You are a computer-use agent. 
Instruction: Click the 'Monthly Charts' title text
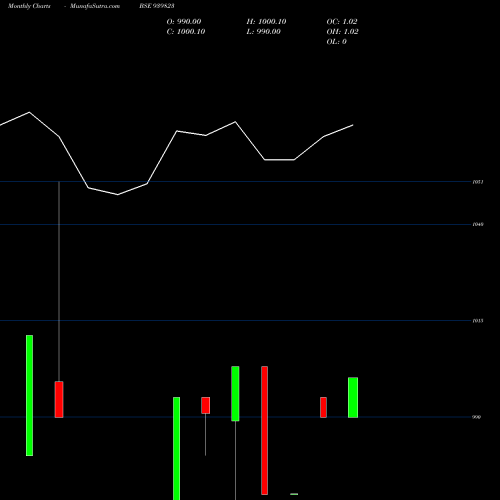[x=29, y=6]
